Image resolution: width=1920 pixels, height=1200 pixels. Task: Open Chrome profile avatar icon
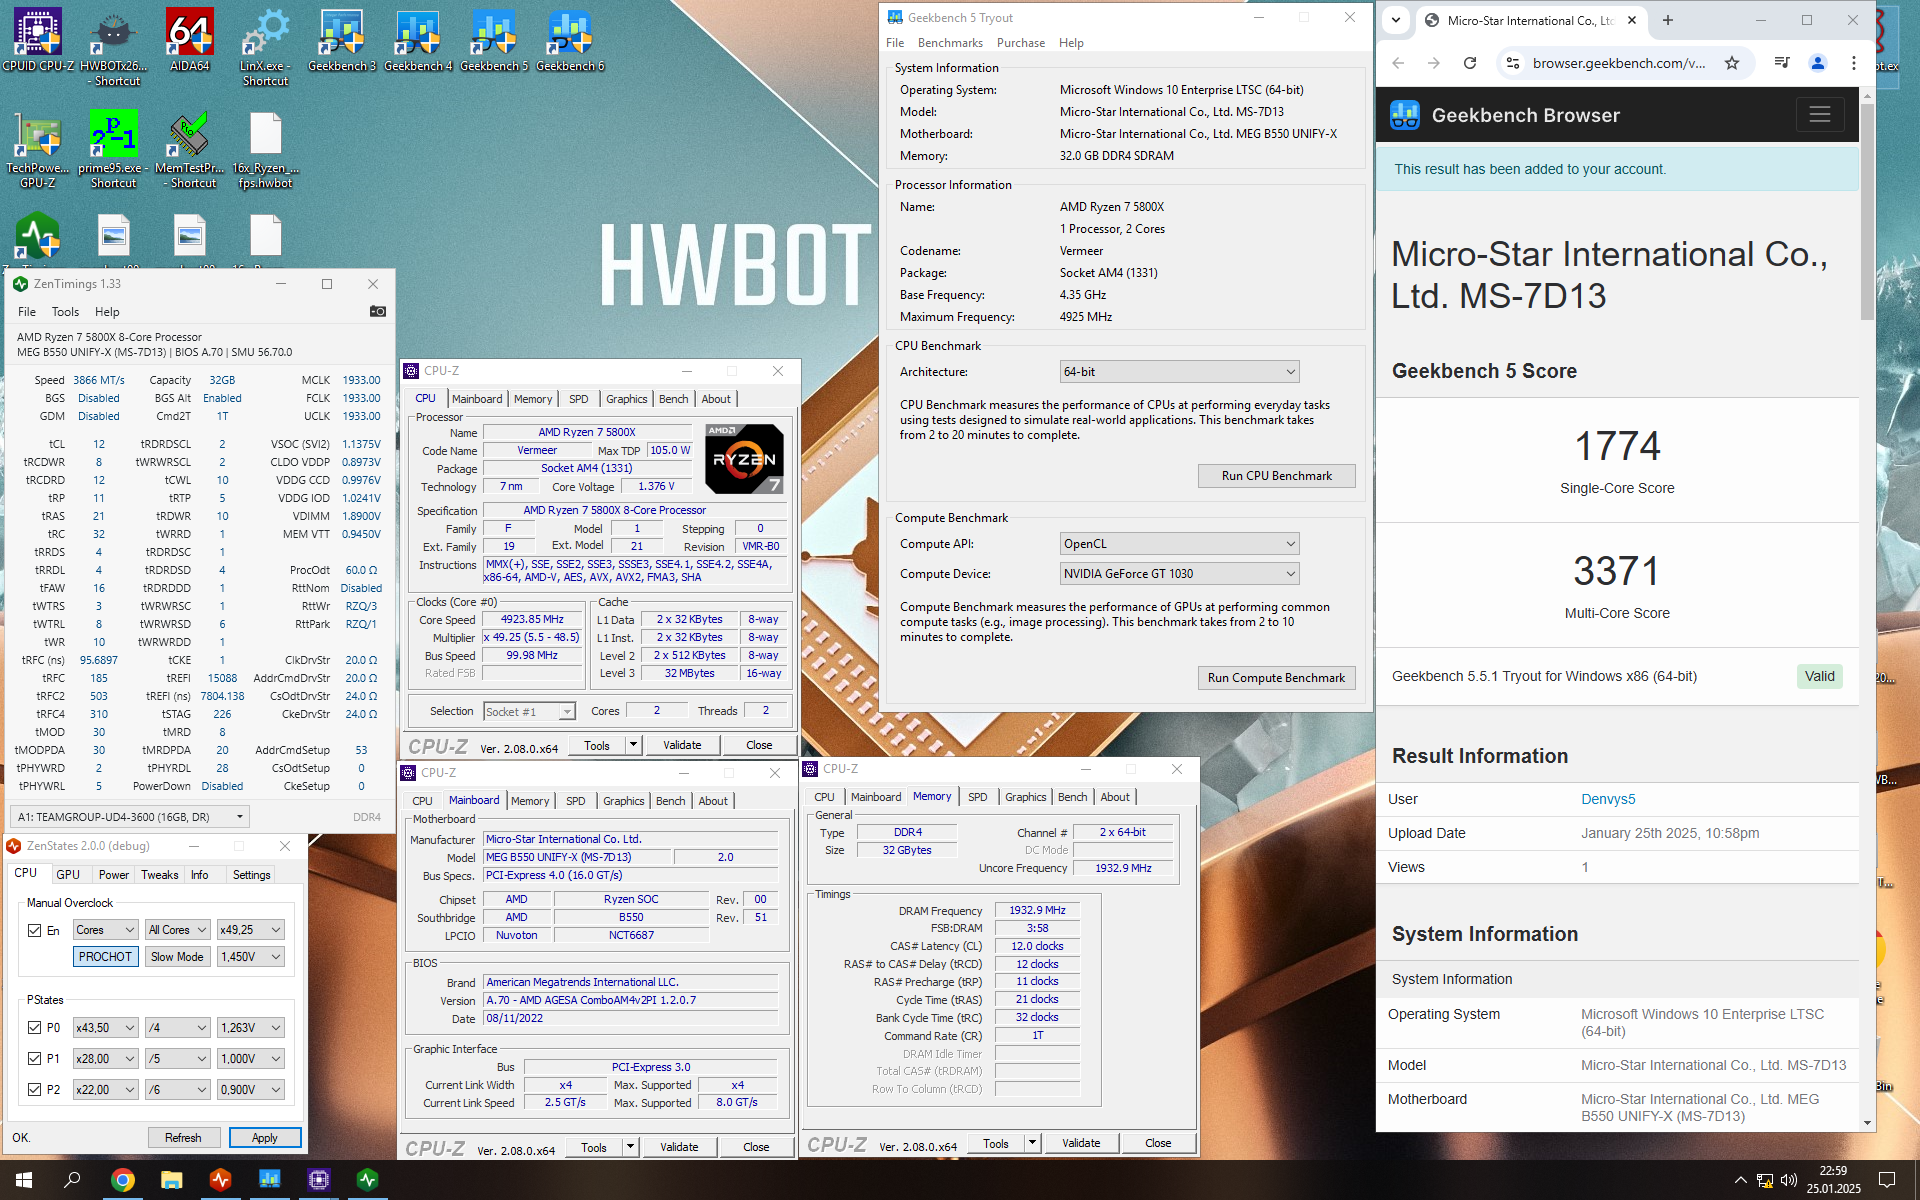pyautogui.click(x=1818, y=63)
